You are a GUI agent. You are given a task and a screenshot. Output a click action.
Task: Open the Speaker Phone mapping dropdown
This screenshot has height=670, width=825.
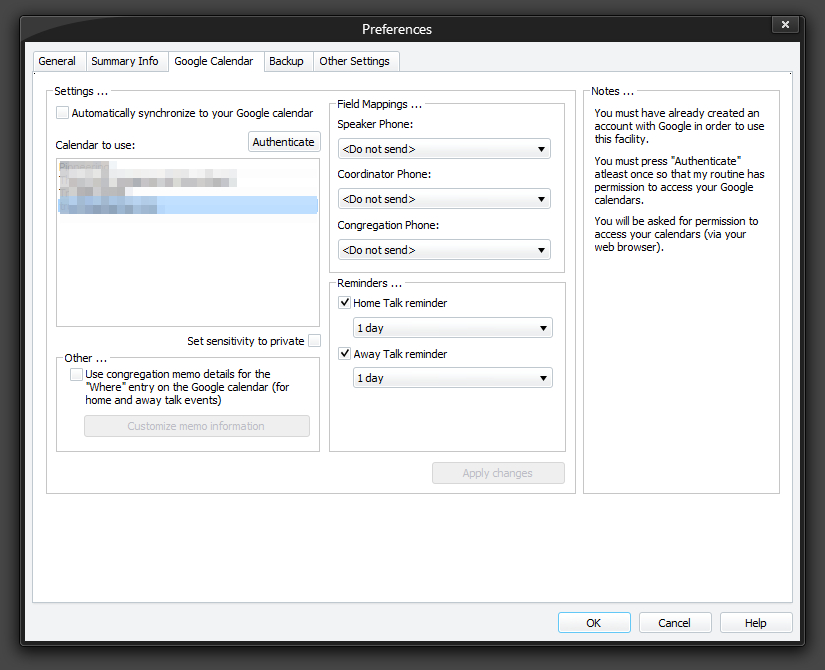444,150
